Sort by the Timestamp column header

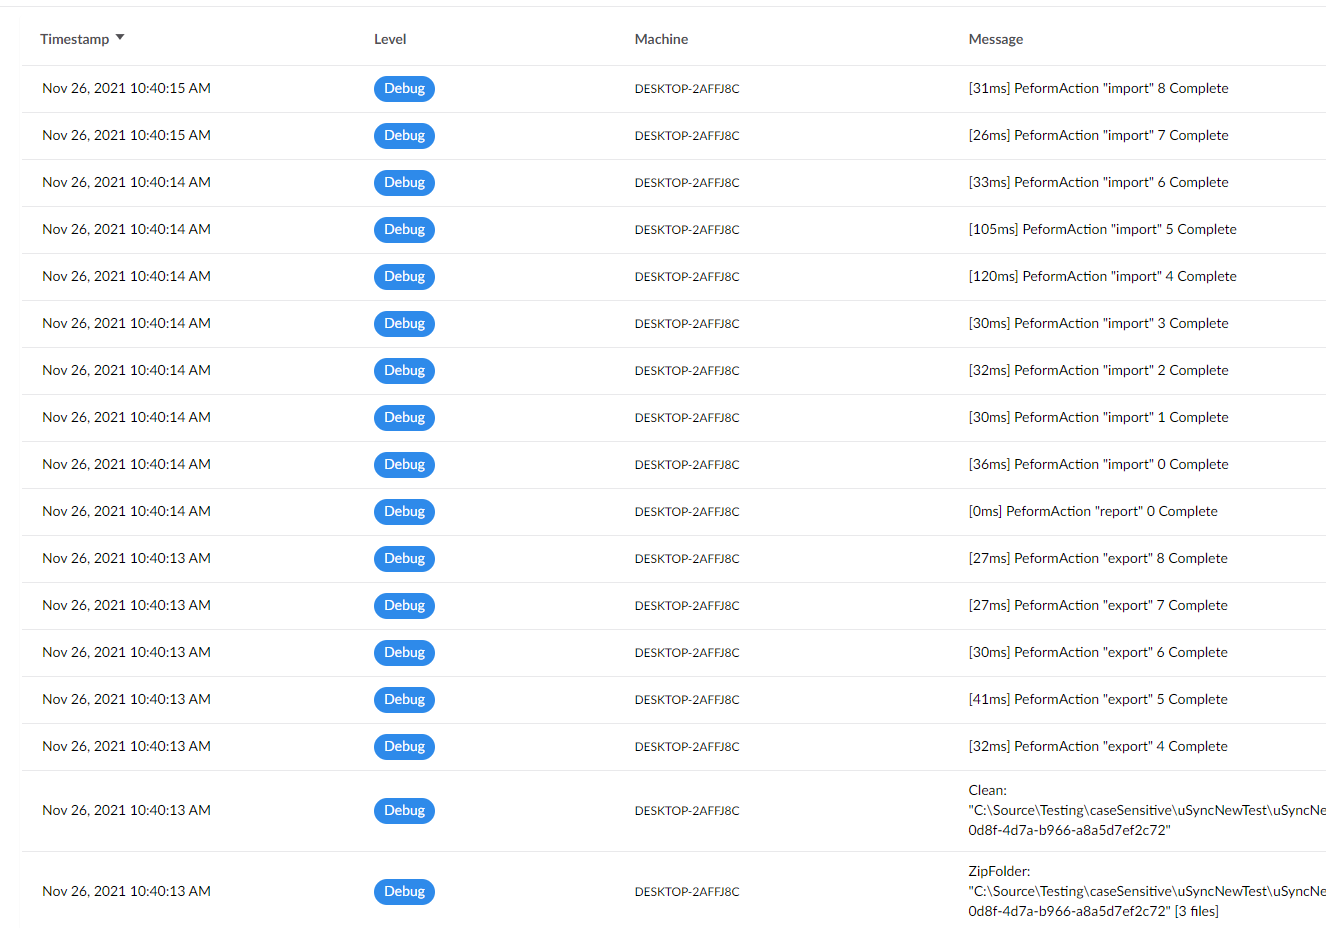click(x=75, y=39)
